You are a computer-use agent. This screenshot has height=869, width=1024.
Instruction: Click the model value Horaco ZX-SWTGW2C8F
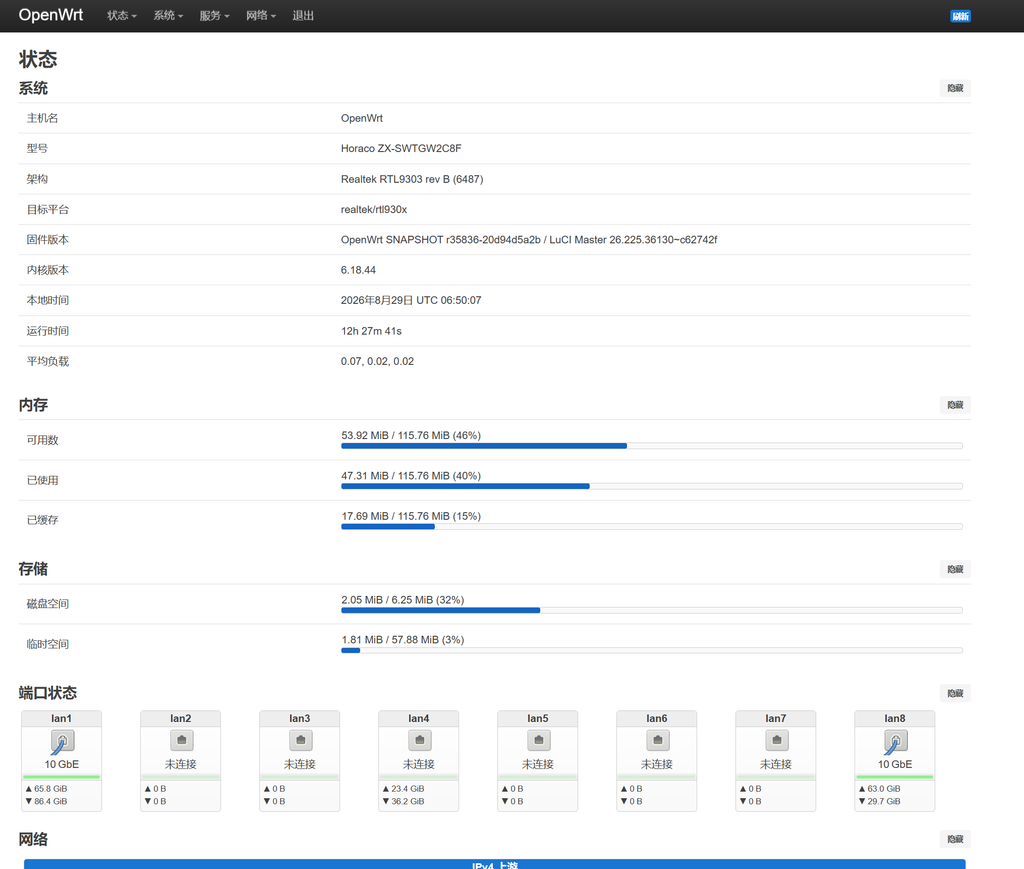click(x=401, y=148)
